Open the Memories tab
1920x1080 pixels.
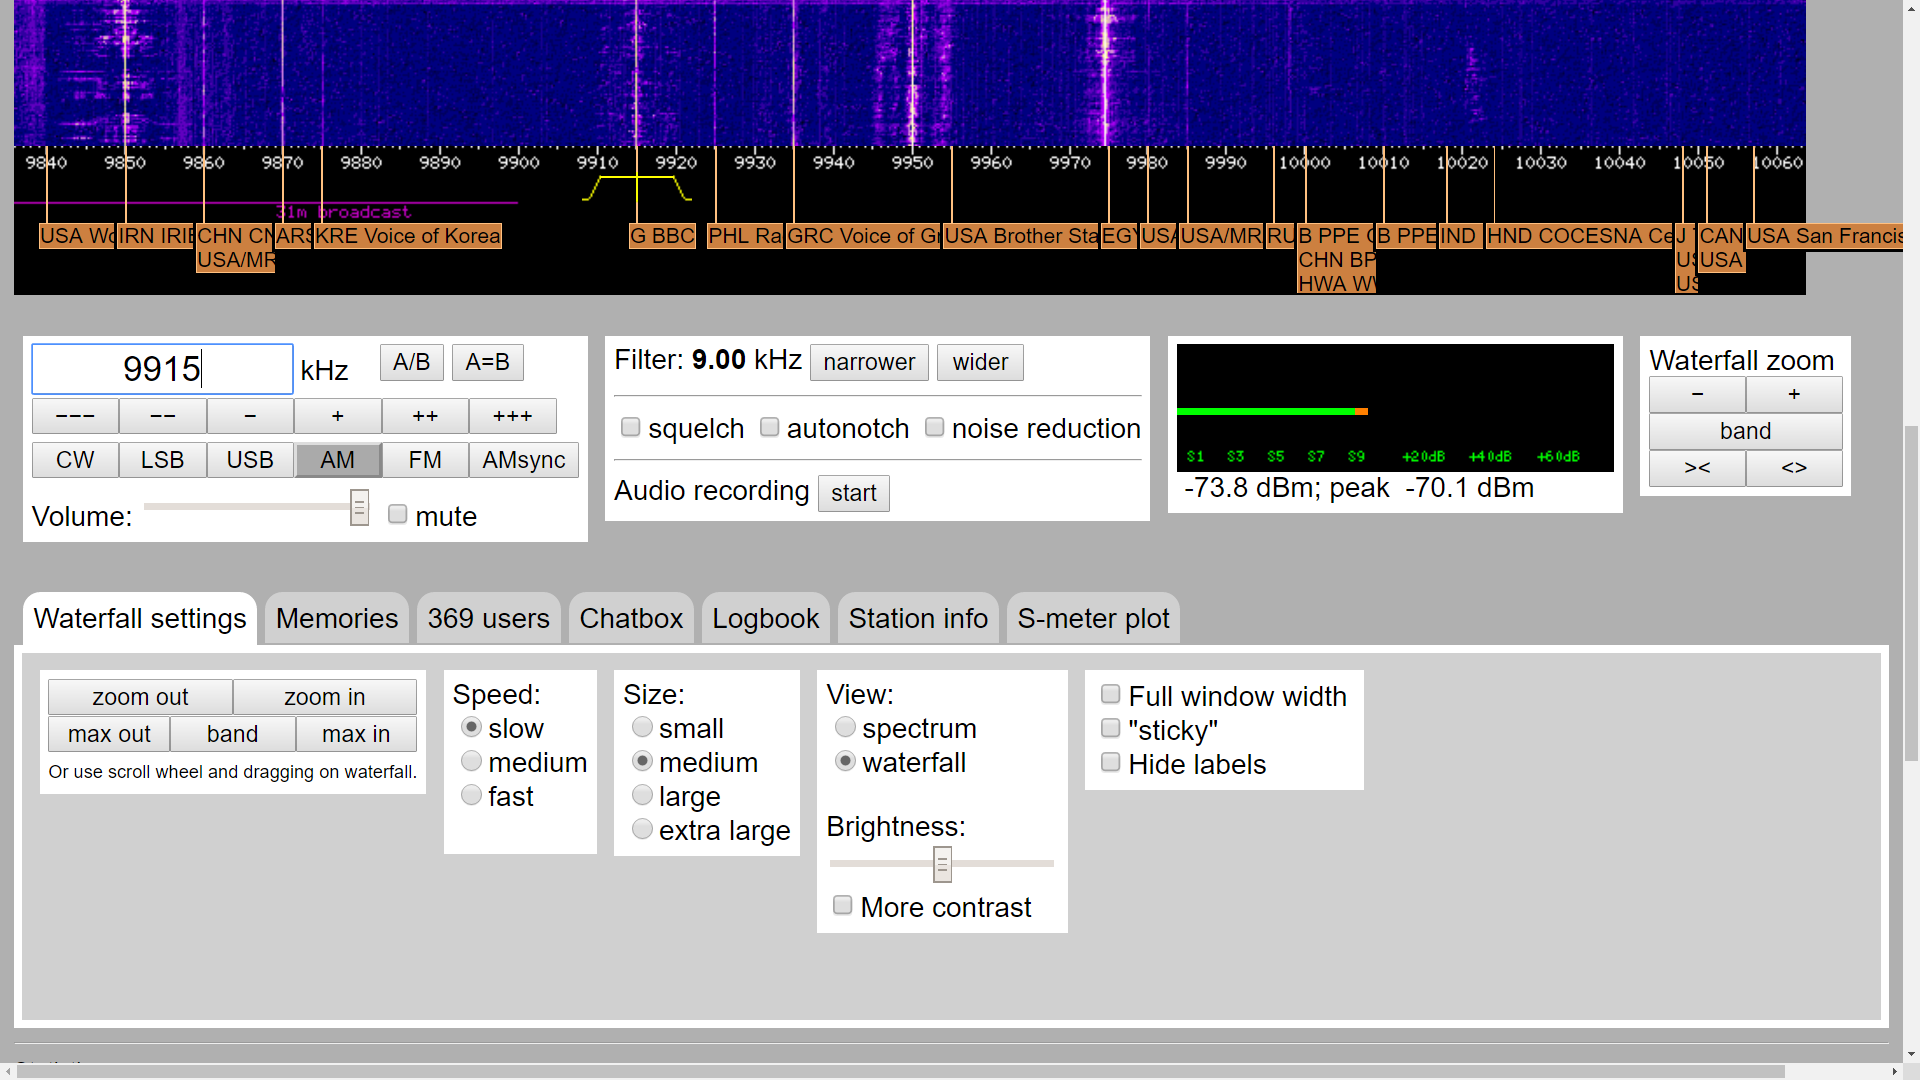337,619
